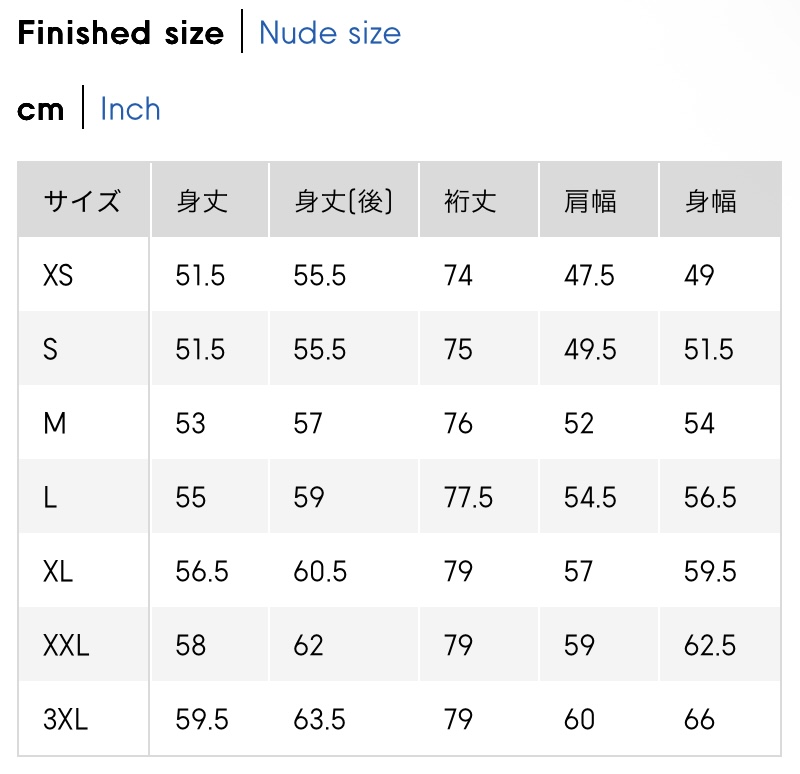Image resolution: width=800 pixels, height=774 pixels.
Task: Click the 47.5 shoulder width for XS
Action: point(590,275)
